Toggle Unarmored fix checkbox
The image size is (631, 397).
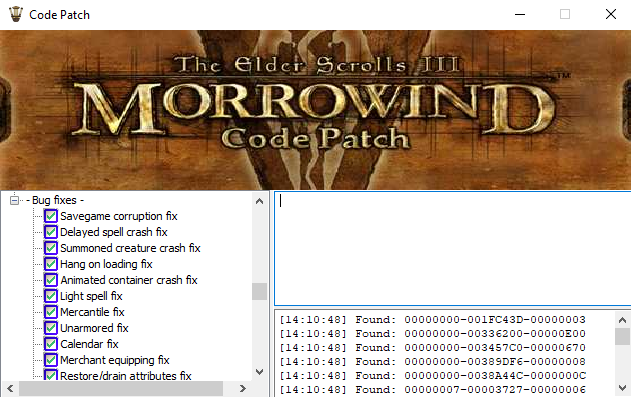pyautogui.click(x=51, y=328)
